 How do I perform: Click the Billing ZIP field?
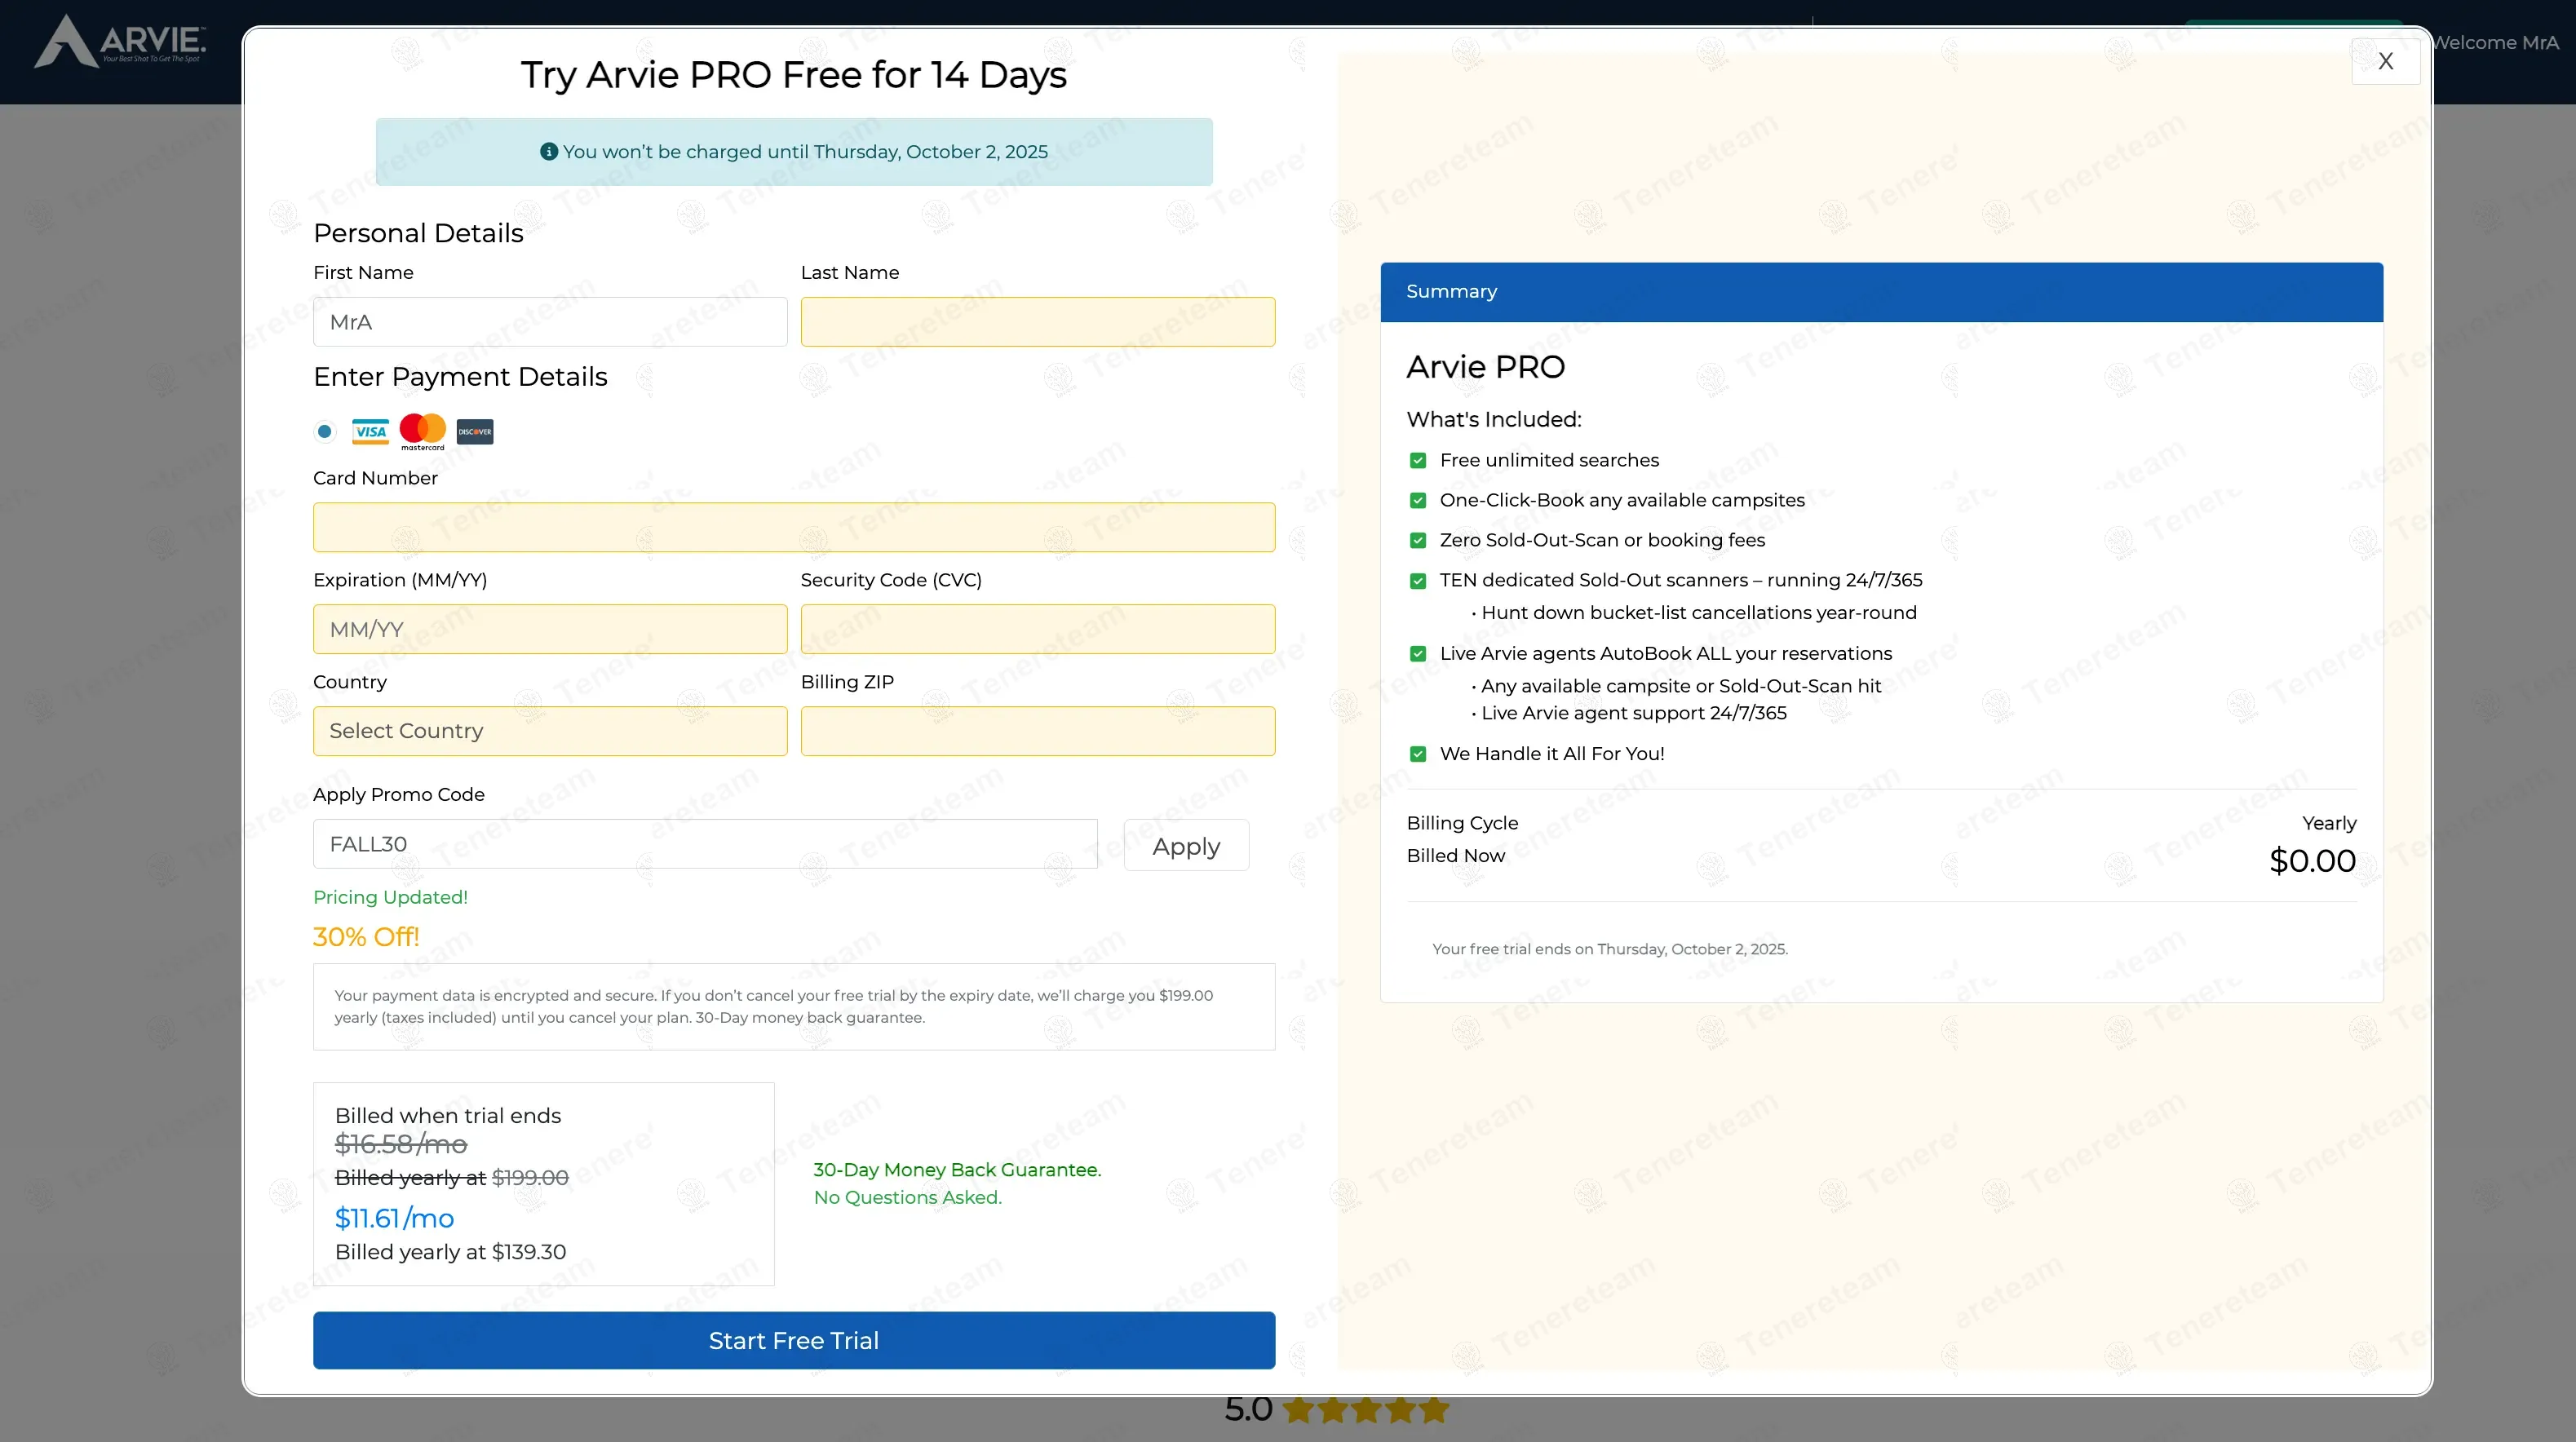[x=1037, y=731]
